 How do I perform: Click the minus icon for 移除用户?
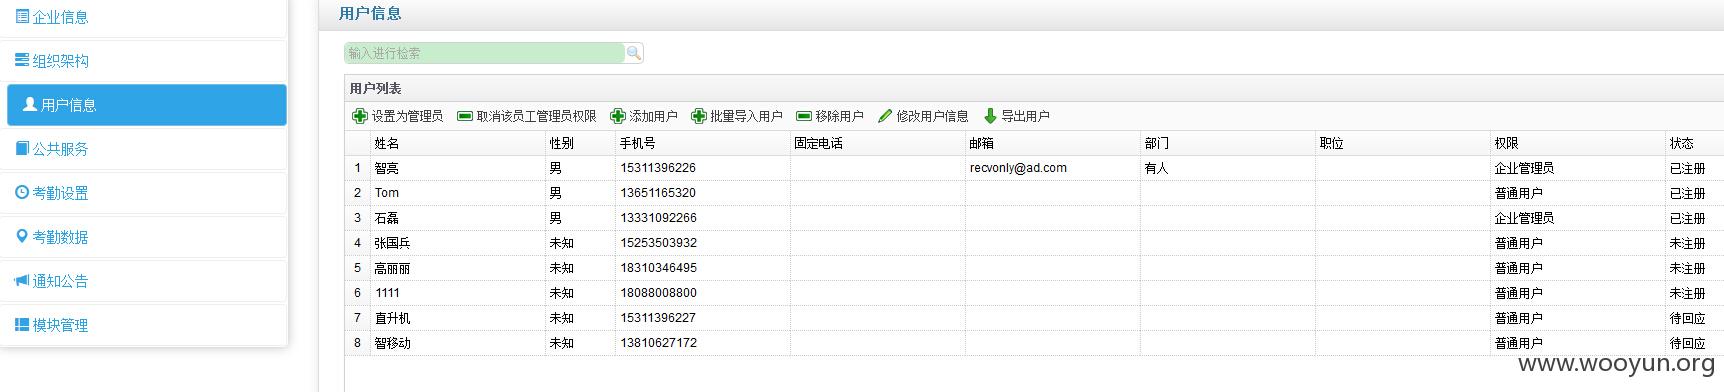pyautogui.click(x=804, y=116)
